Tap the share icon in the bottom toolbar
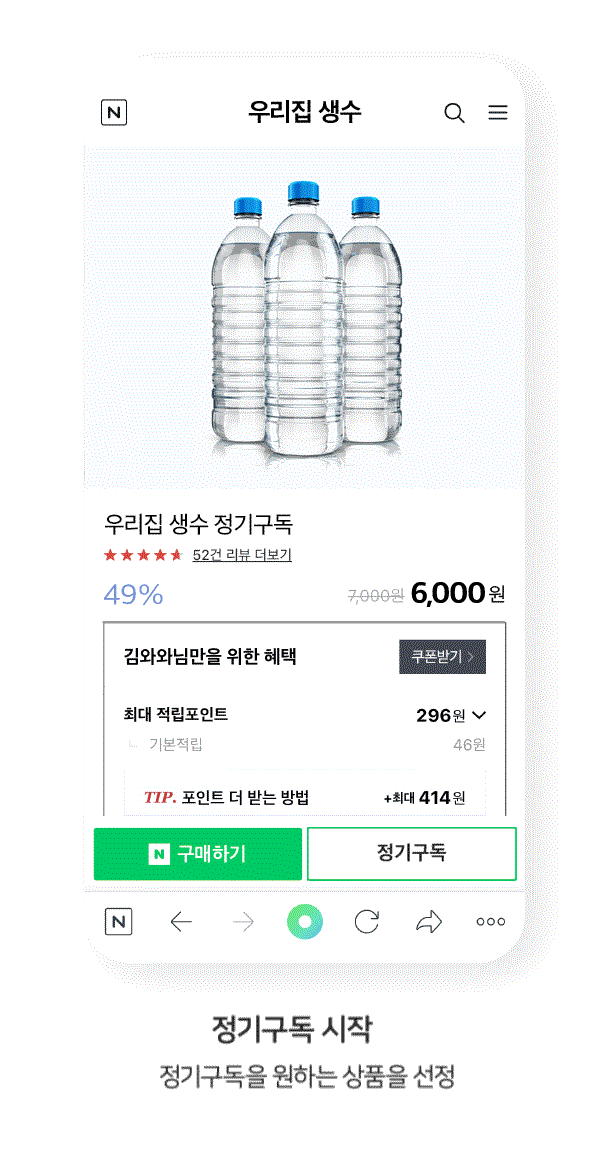Screen dimensions: 600x1159 click(x=429, y=921)
